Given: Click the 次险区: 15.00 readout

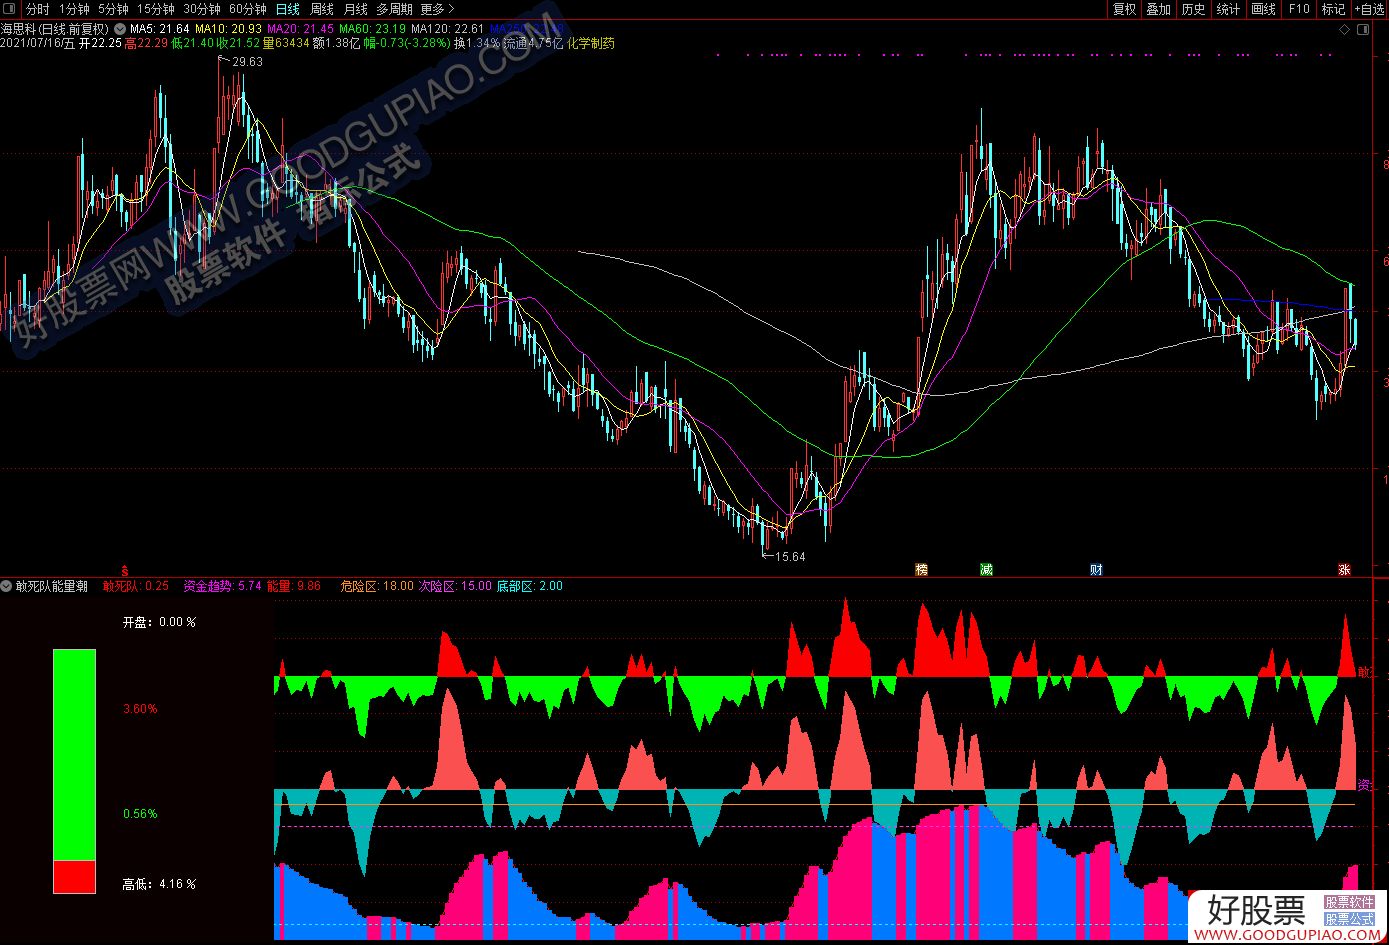Looking at the screenshot, I should [455, 586].
